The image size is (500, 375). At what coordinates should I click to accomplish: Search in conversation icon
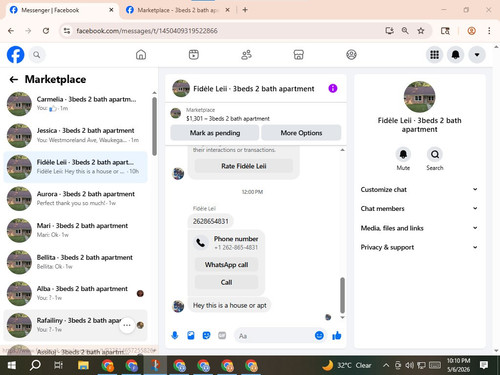click(x=435, y=154)
